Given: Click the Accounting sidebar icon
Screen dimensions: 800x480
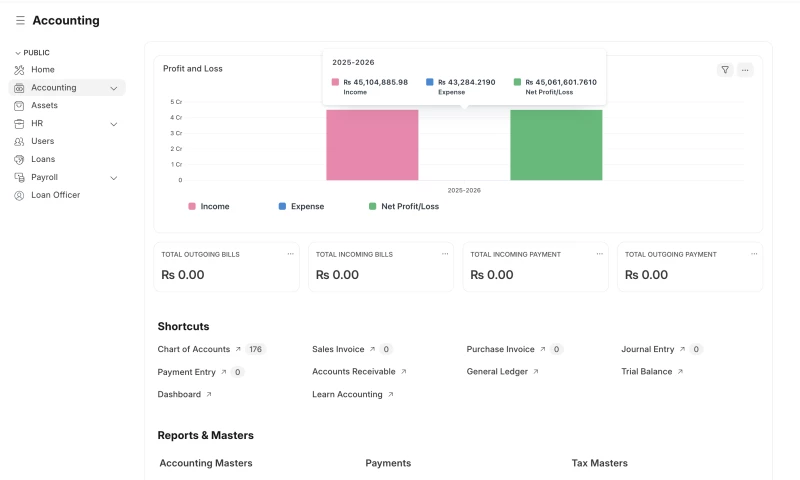Looking at the screenshot, I should tap(19, 88).
